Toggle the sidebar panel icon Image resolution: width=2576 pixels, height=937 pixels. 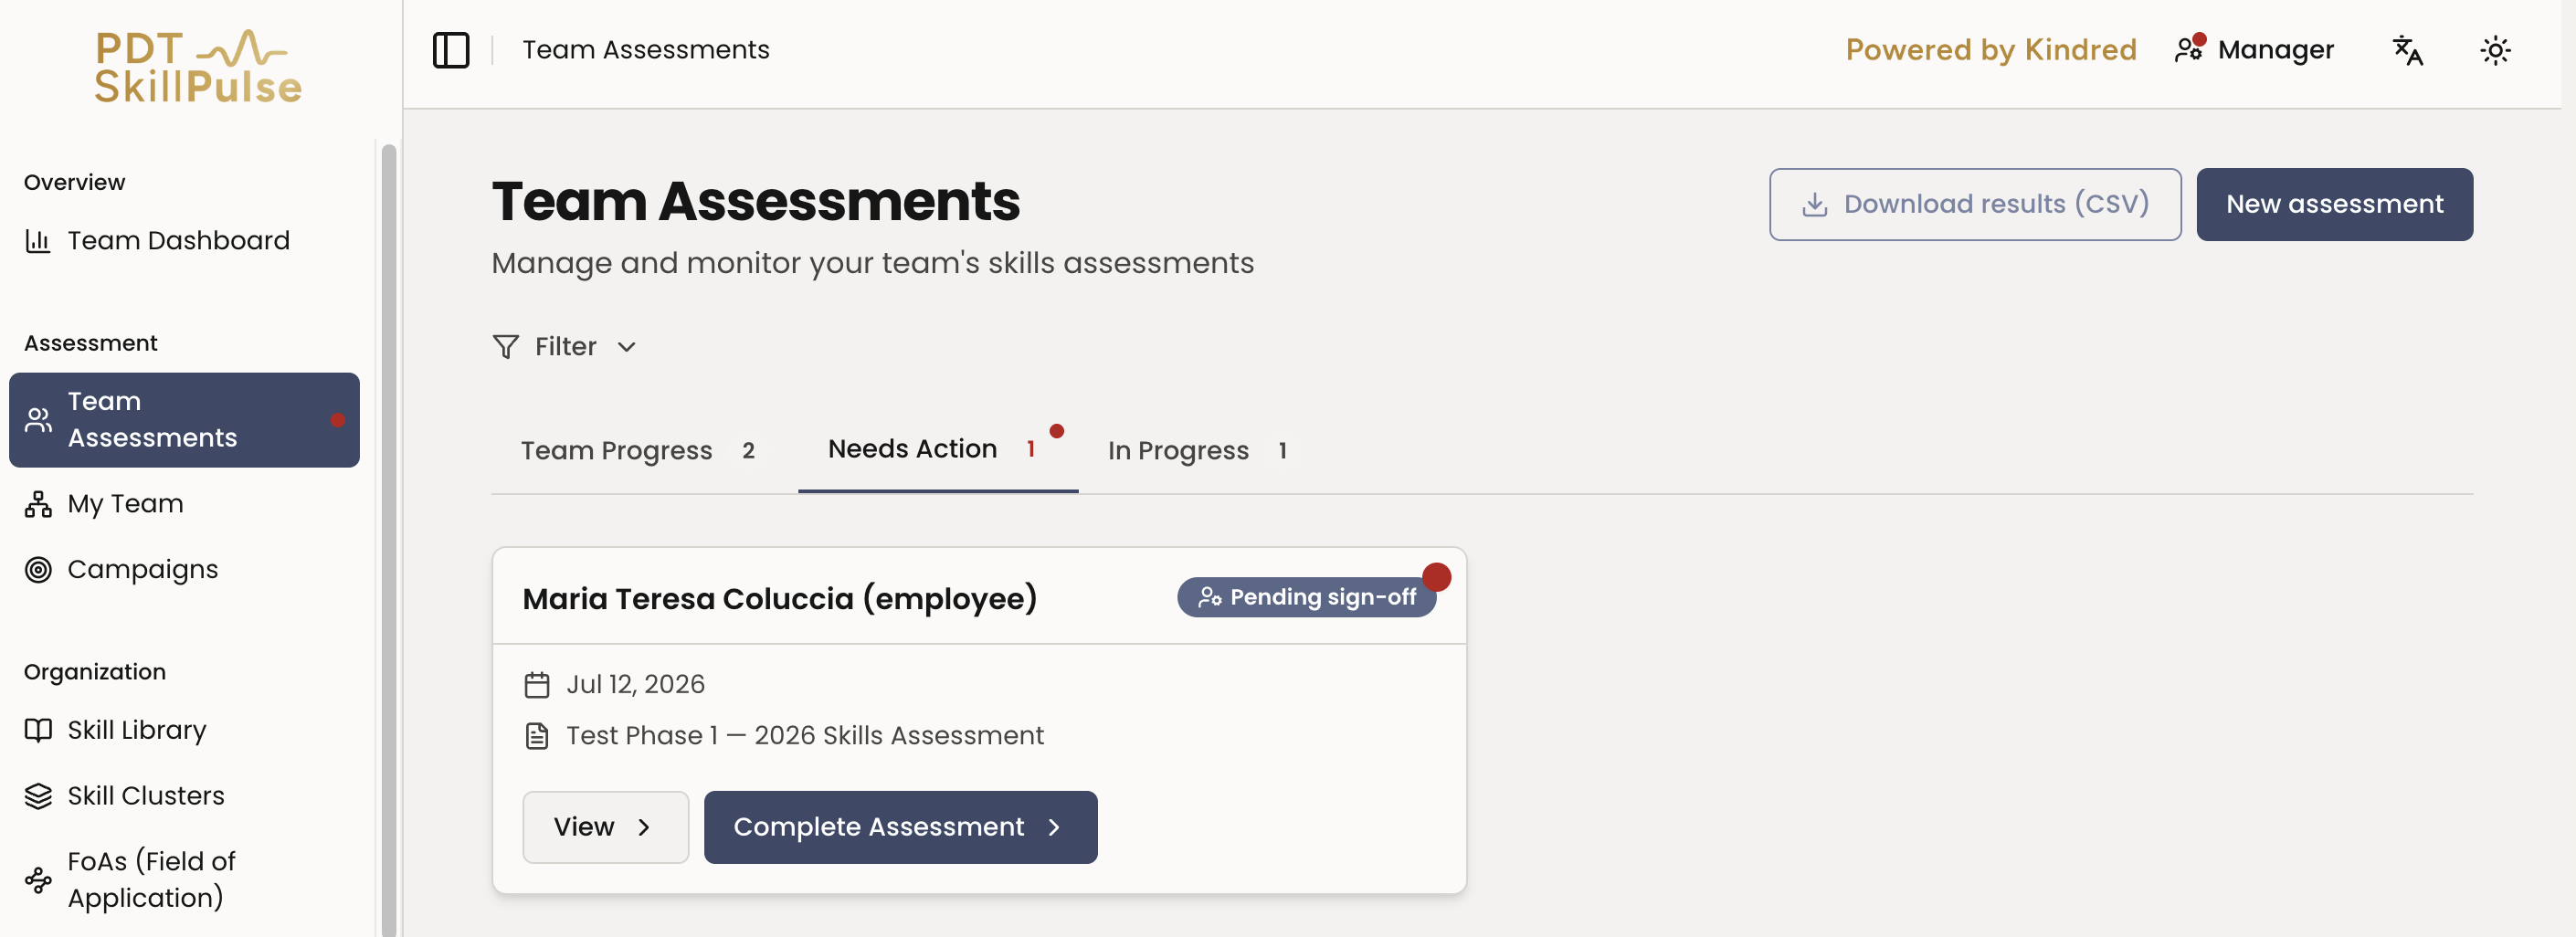[x=451, y=50]
